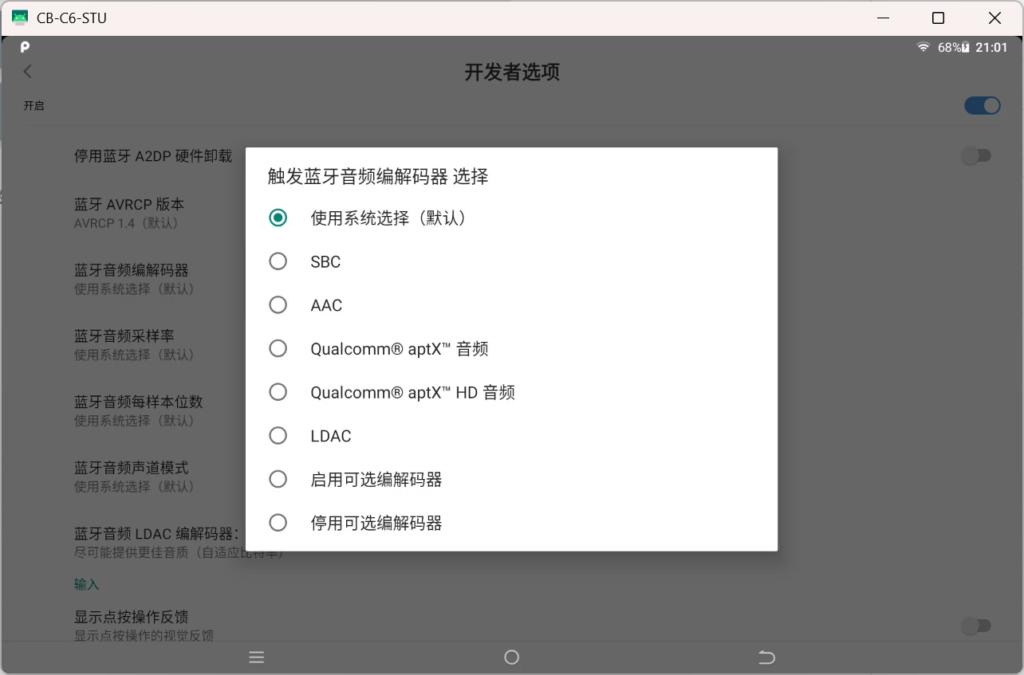Toggle 显示点按操作反馈 switch
The height and width of the screenshot is (675, 1024).
point(976,626)
